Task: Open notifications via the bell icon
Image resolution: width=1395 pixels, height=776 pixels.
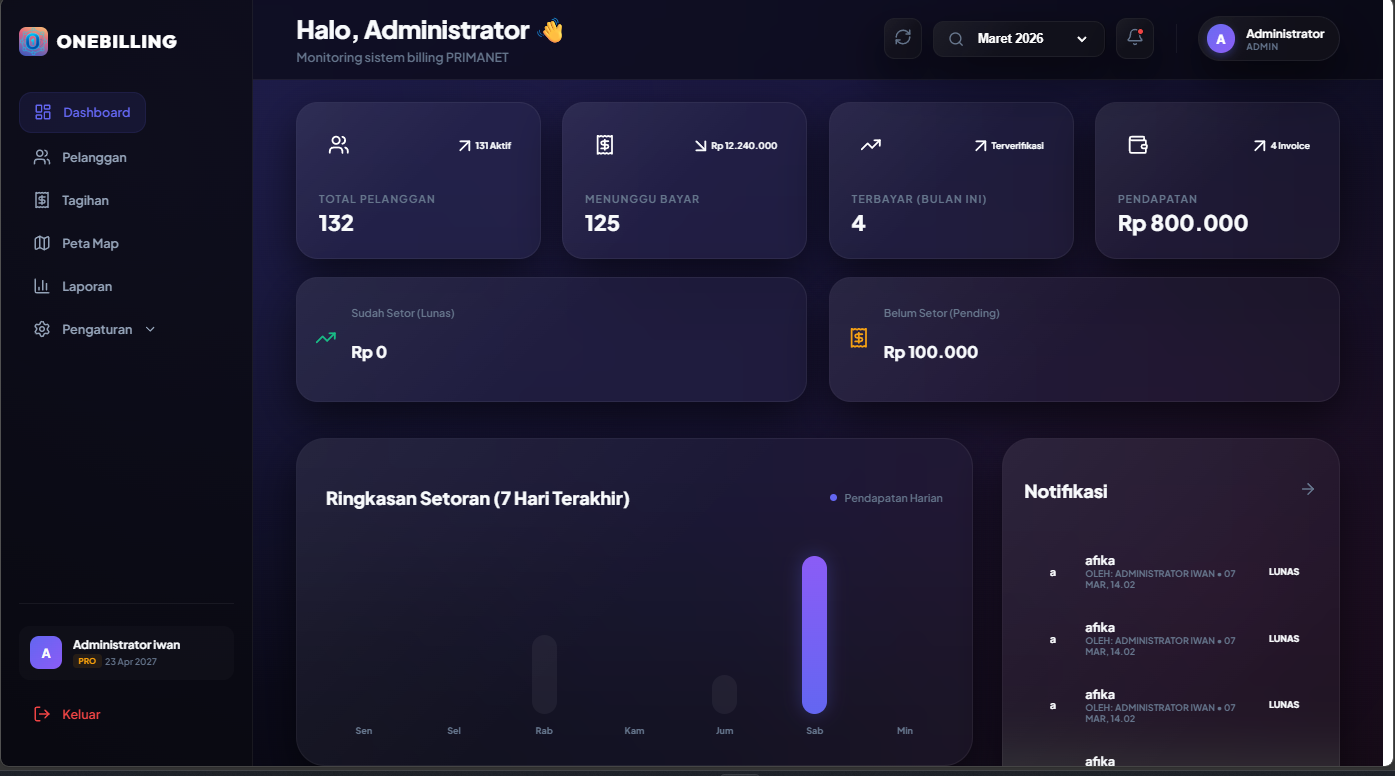Action: click(x=1134, y=38)
